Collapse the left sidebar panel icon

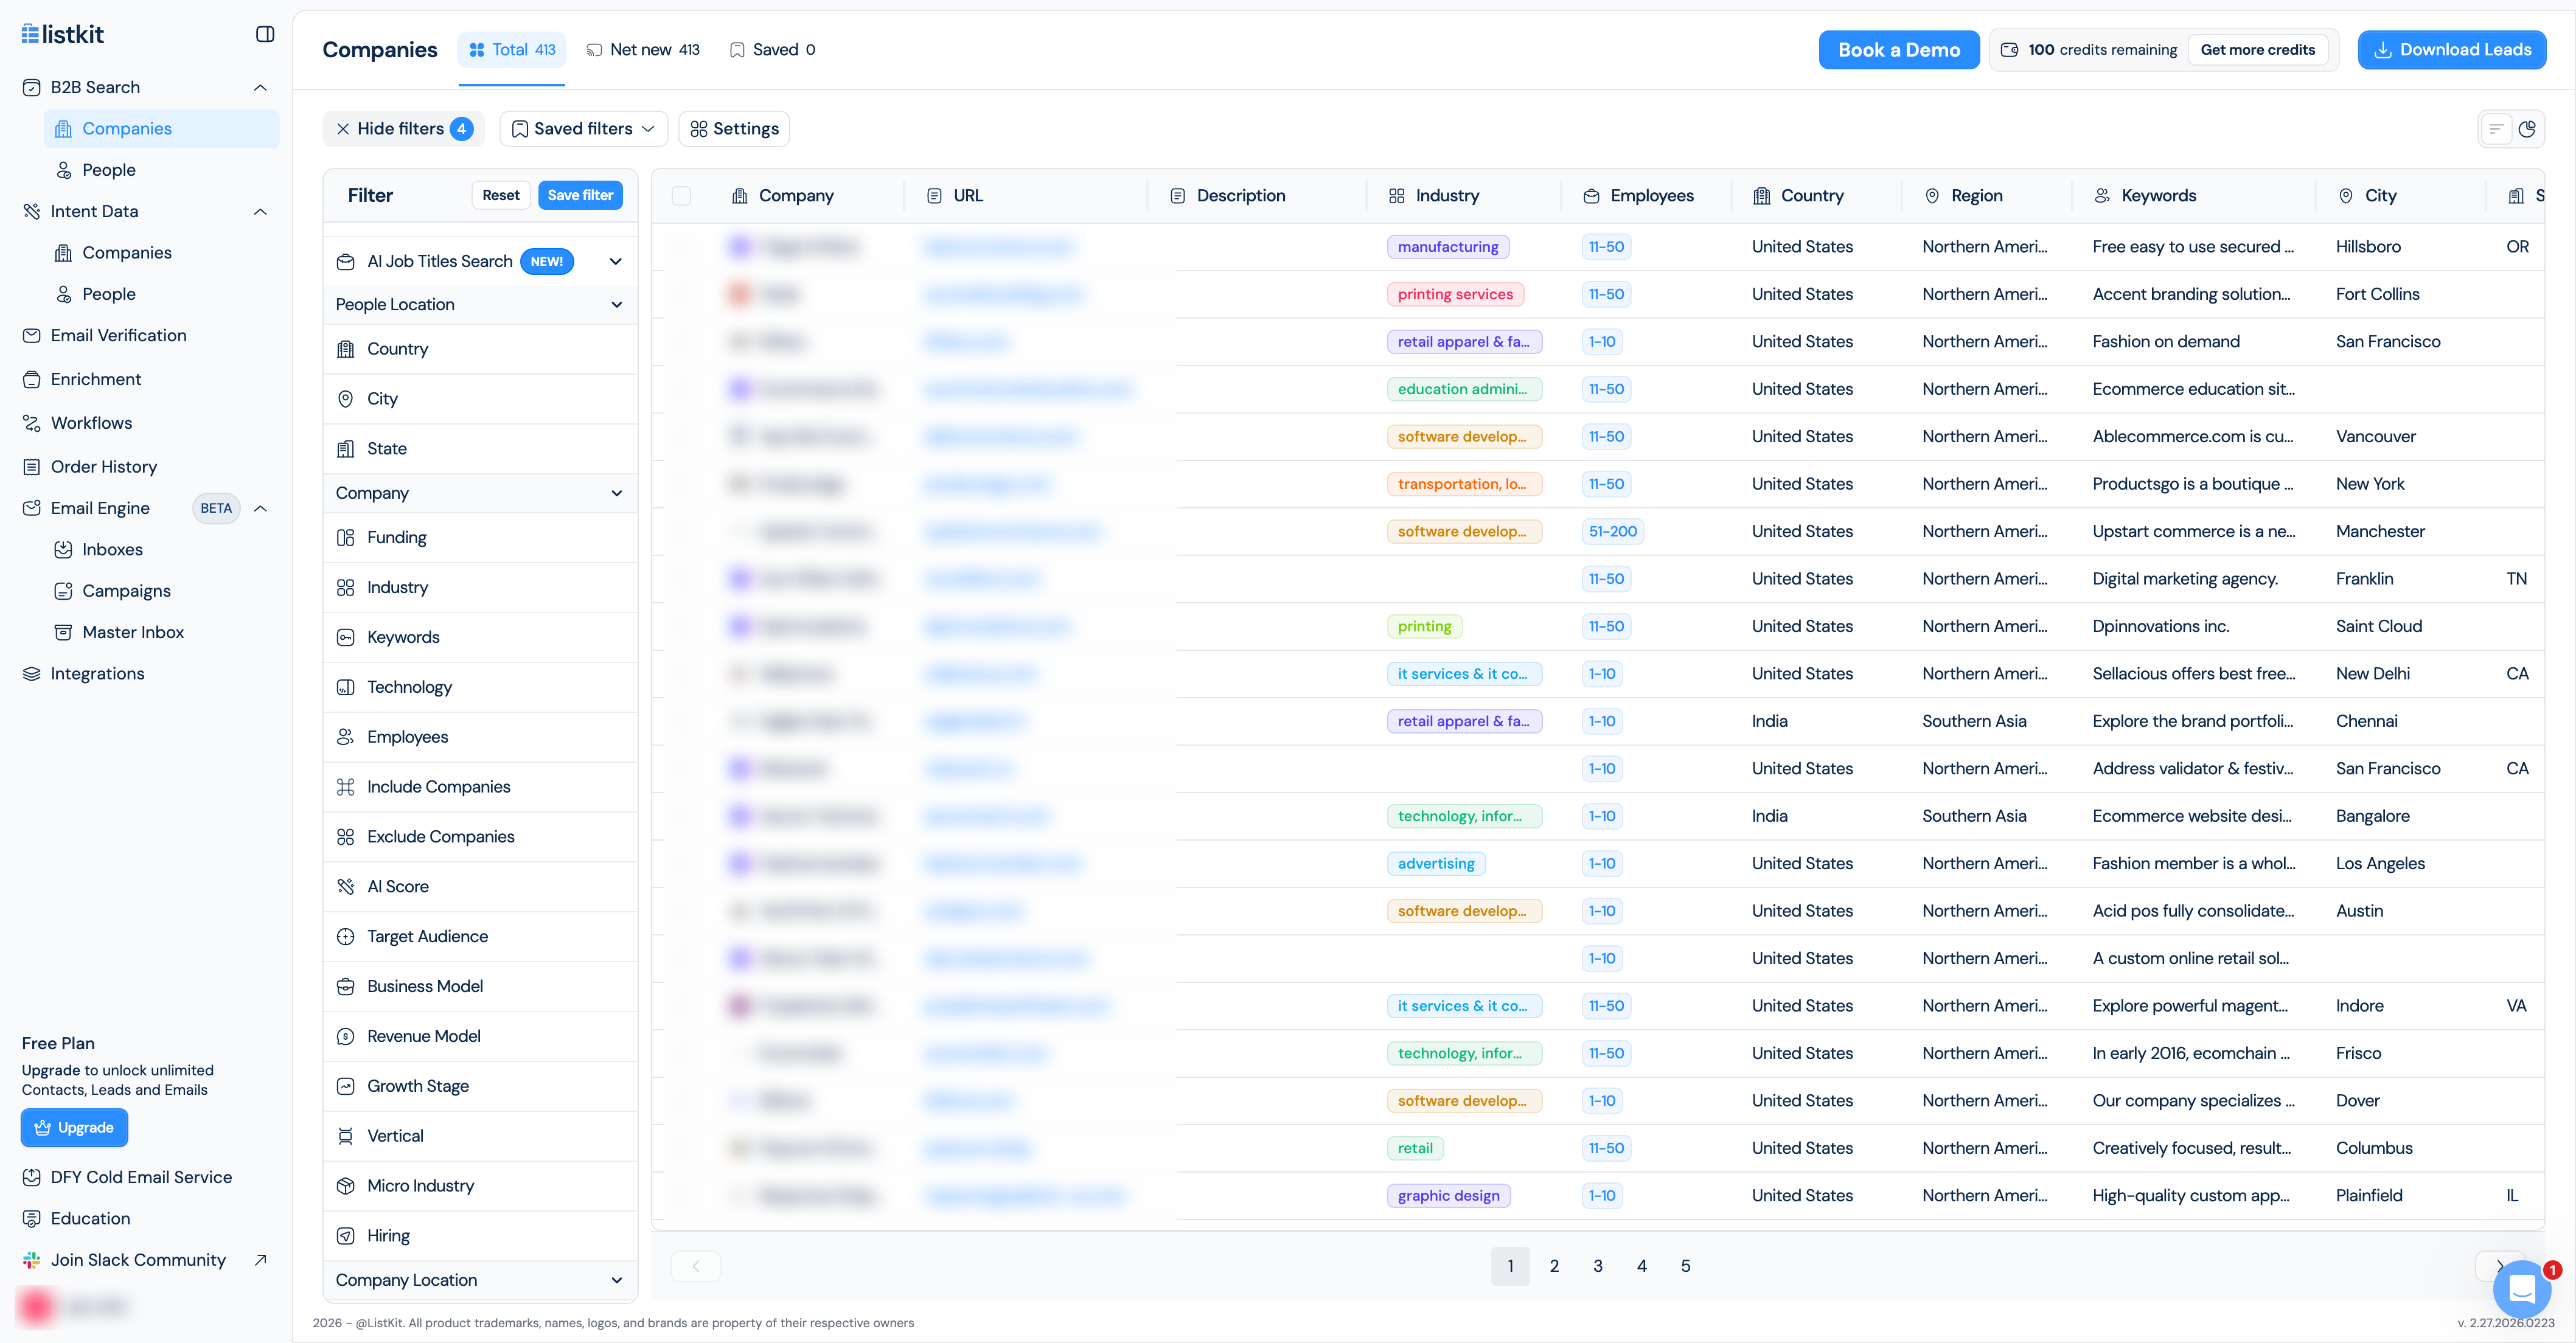point(264,33)
